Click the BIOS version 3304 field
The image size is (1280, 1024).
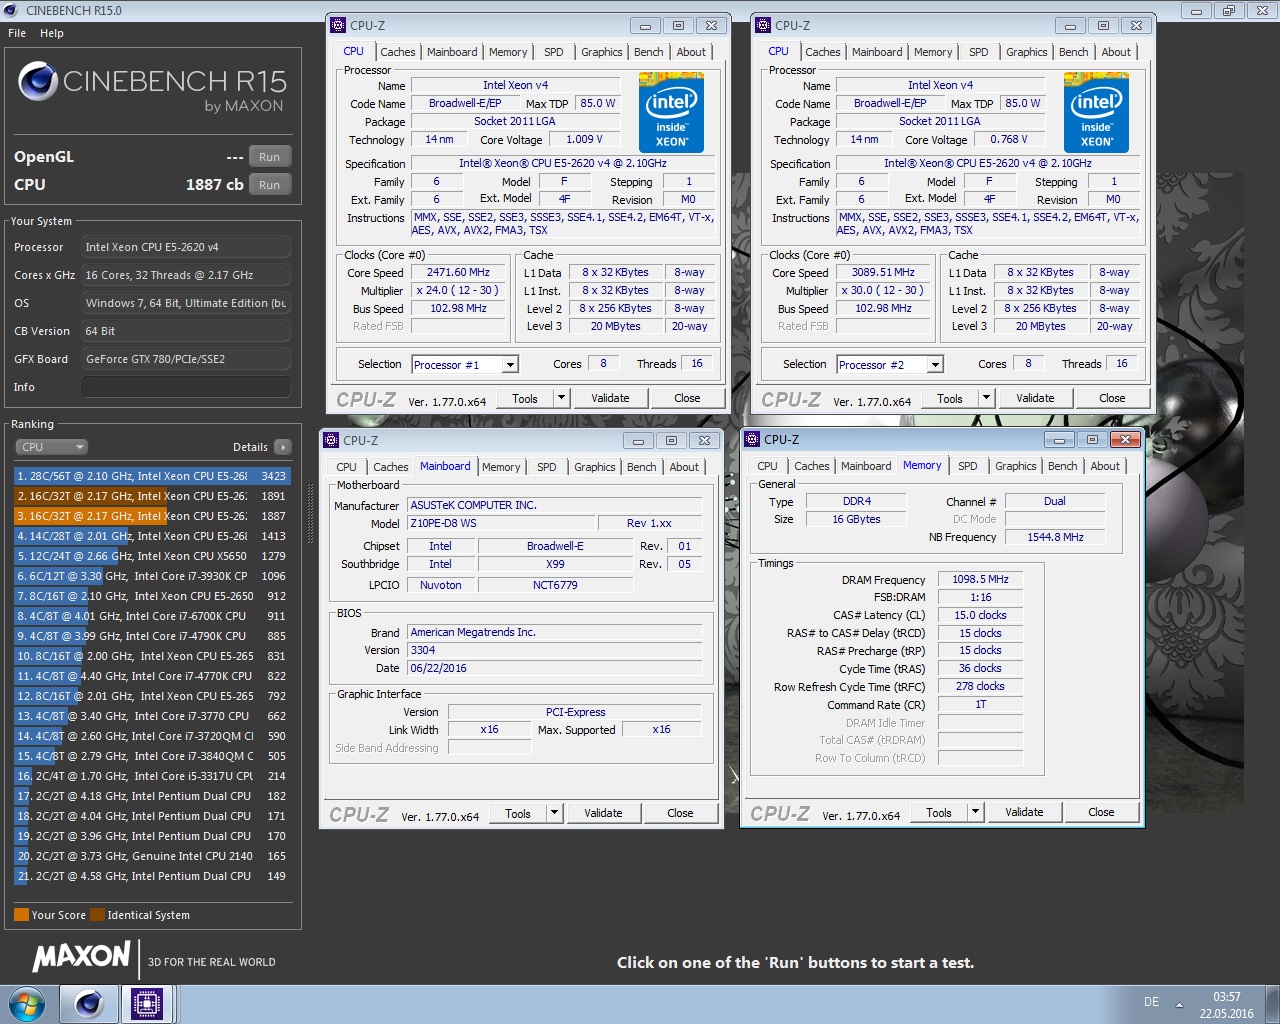click(554, 650)
